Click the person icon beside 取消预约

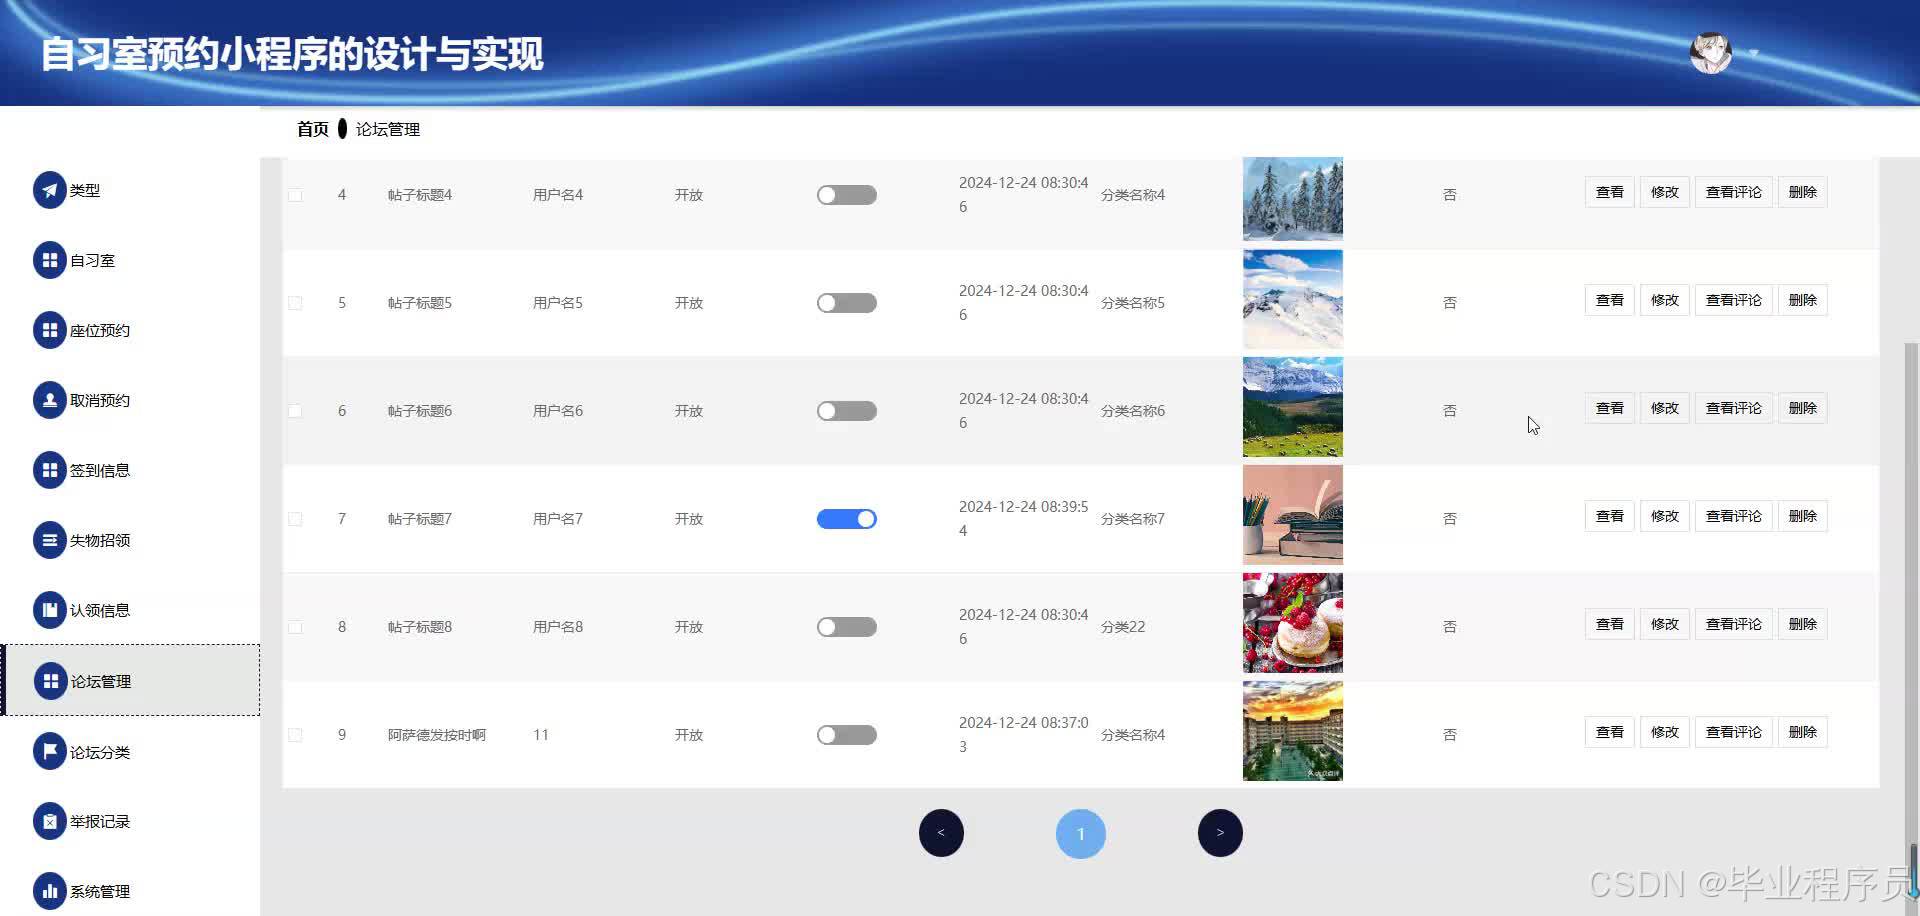(50, 400)
